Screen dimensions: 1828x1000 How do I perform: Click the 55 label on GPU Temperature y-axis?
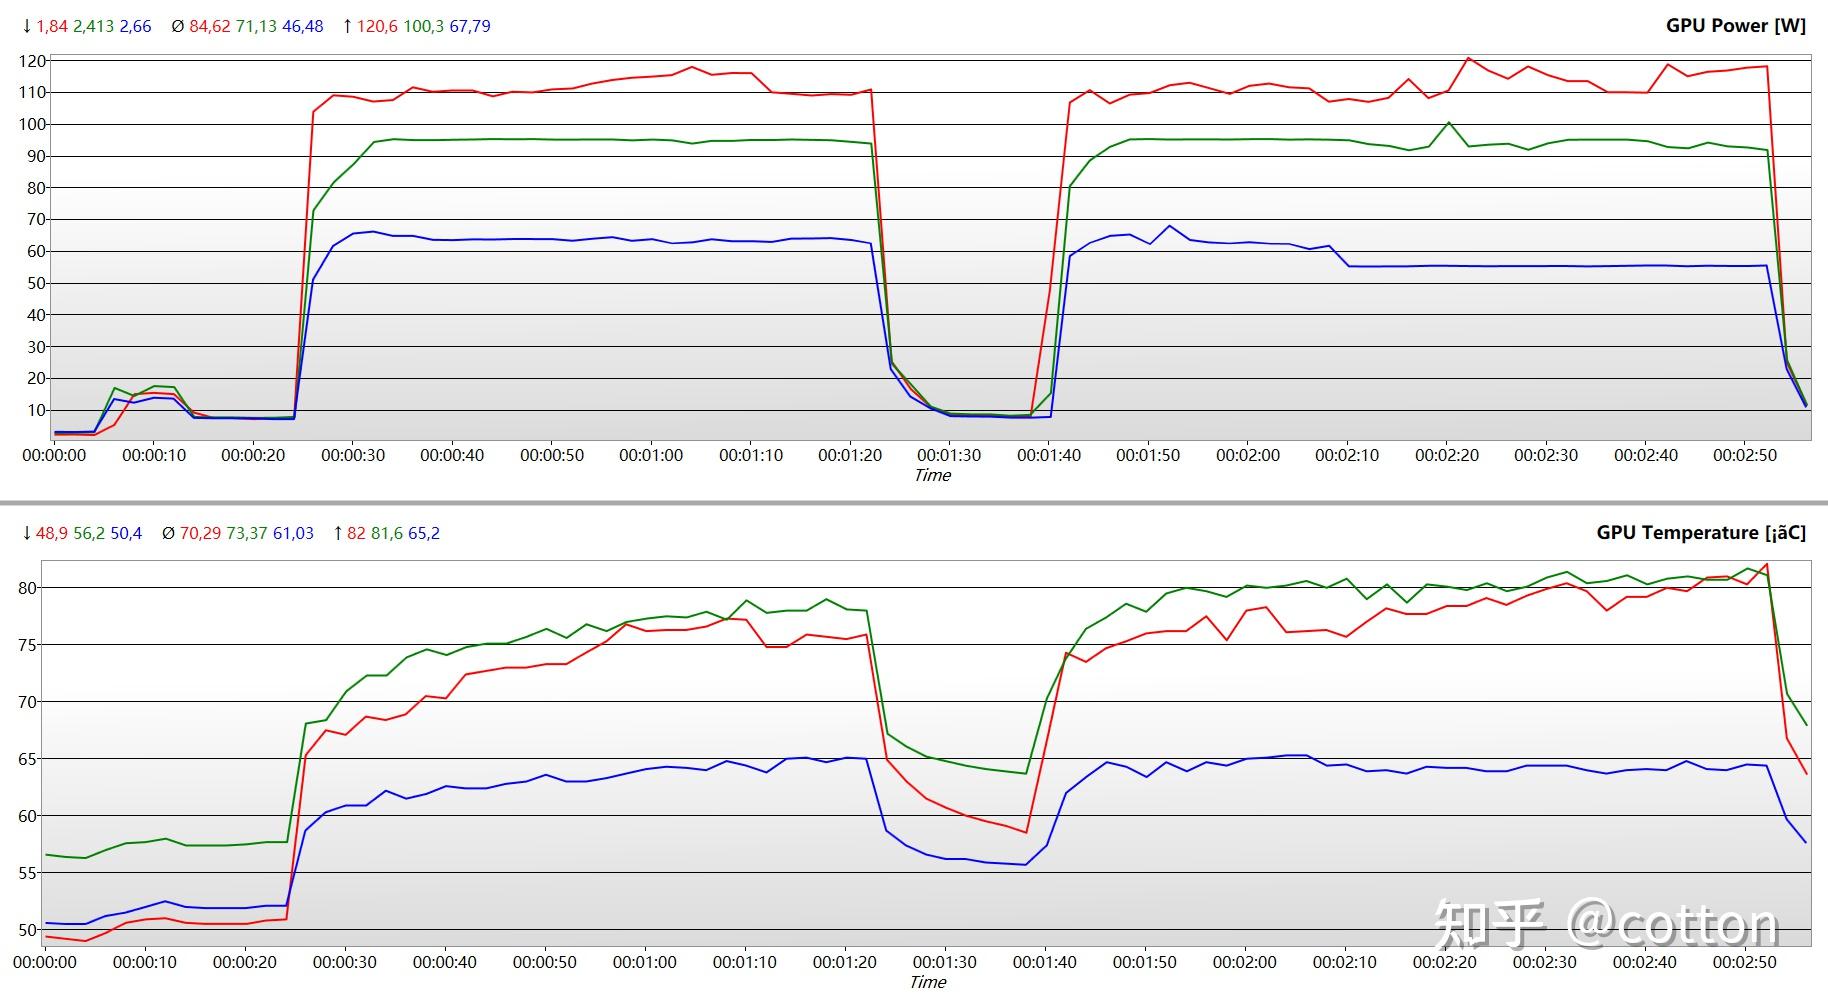point(28,874)
